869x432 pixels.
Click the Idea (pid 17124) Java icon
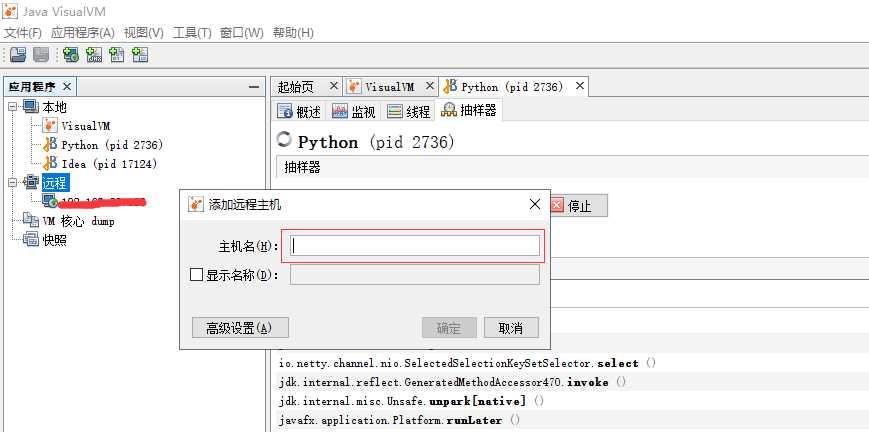pyautogui.click(x=50, y=164)
